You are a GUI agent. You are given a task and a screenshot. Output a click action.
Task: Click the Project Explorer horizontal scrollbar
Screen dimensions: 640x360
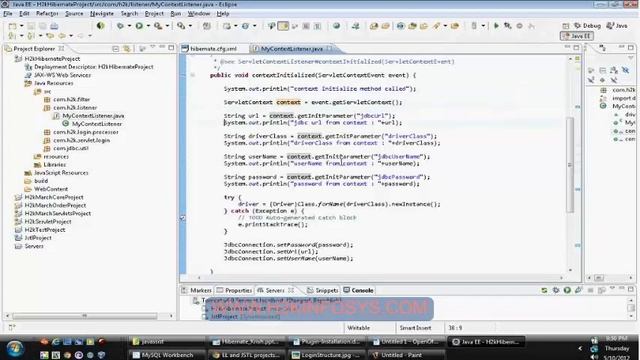tap(84, 316)
